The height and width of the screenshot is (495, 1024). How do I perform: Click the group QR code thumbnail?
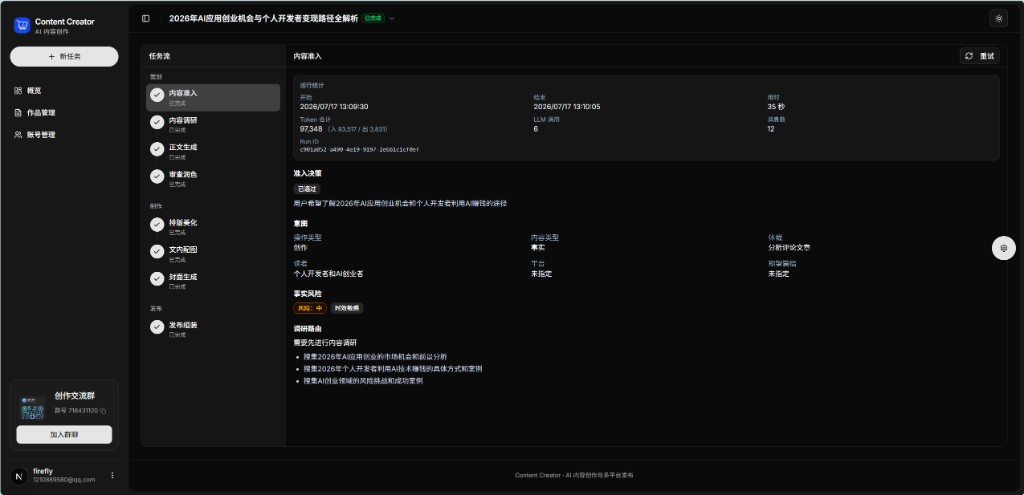tap(33, 408)
